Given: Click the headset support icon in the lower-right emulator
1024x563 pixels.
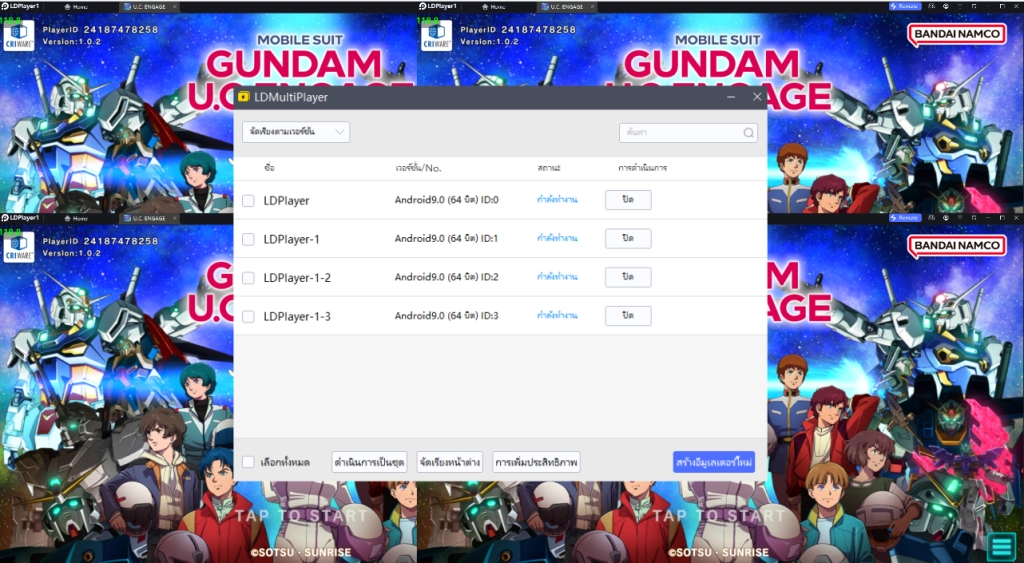Looking at the screenshot, I should tap(931, 217).
